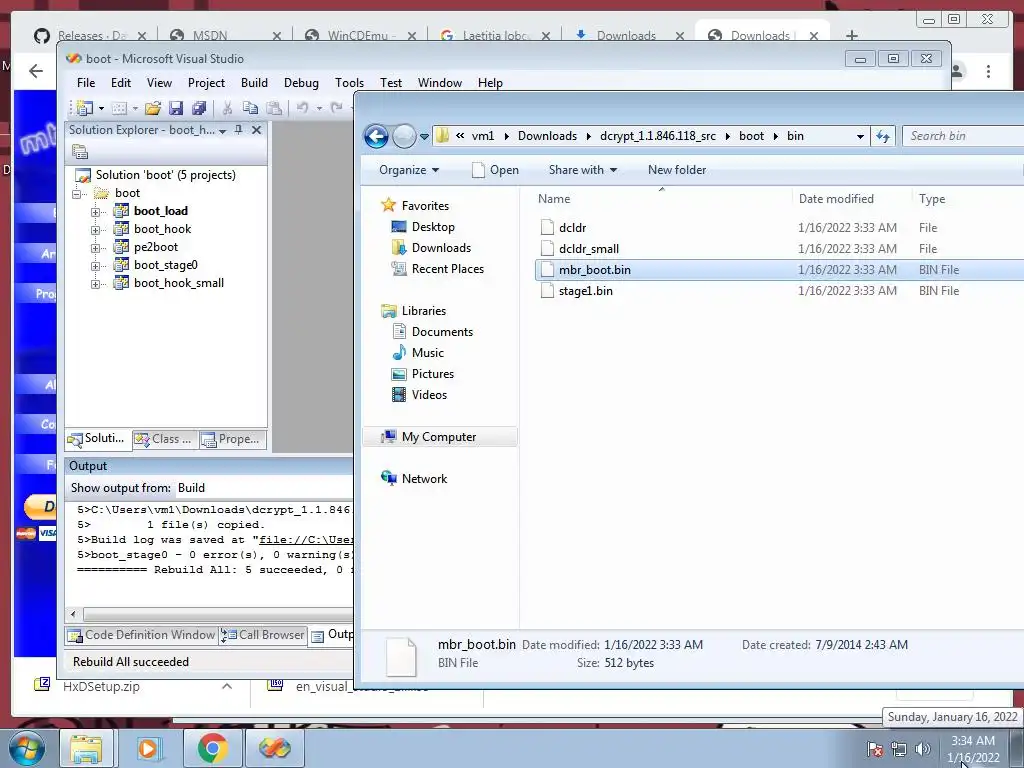1024x768 pixels.
Task: Open Downloads in Favorites sidebar
Action: pos(441,248)
